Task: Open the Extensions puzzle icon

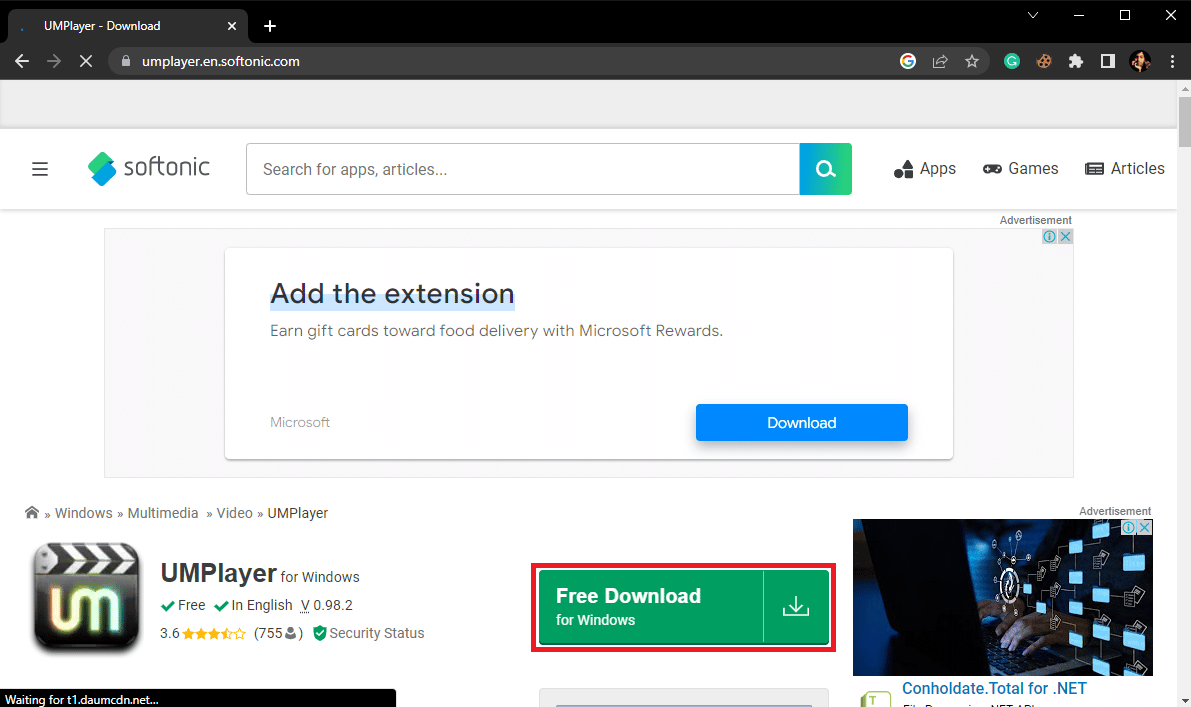Action: [1076, 61]
